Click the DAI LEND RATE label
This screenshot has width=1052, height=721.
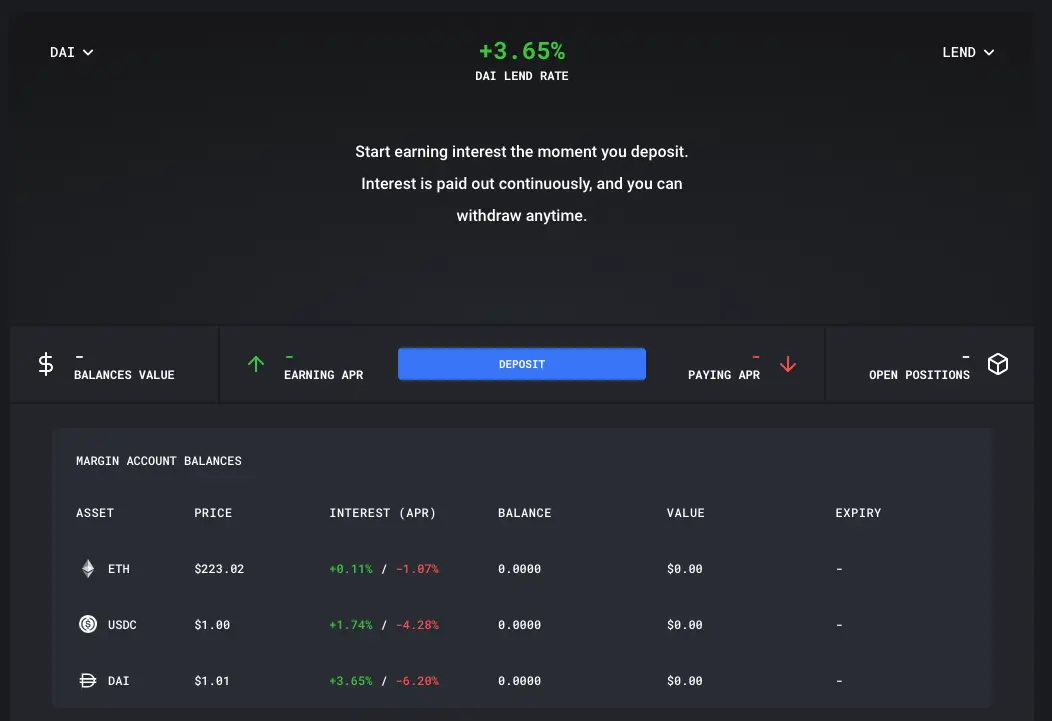point(522,76)
